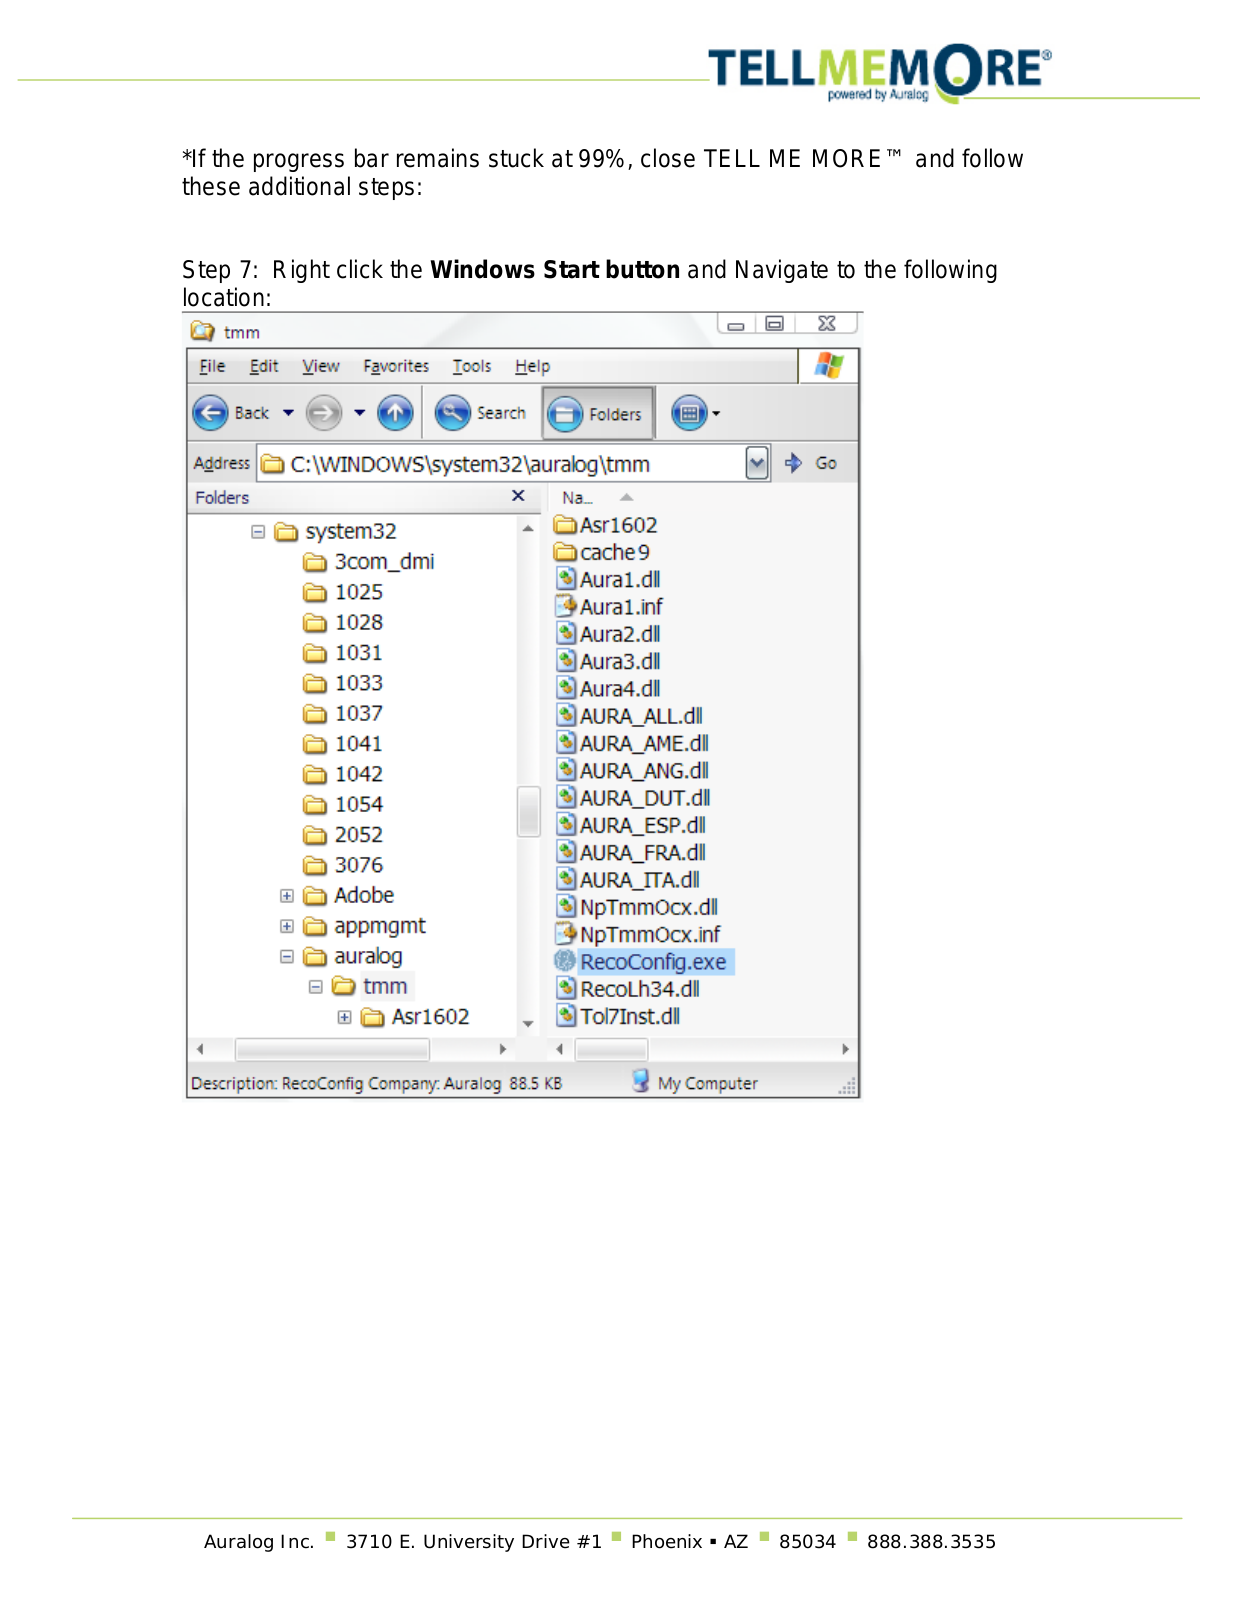Click the file list horizontal scrollbar thumb

point(611,1049)
